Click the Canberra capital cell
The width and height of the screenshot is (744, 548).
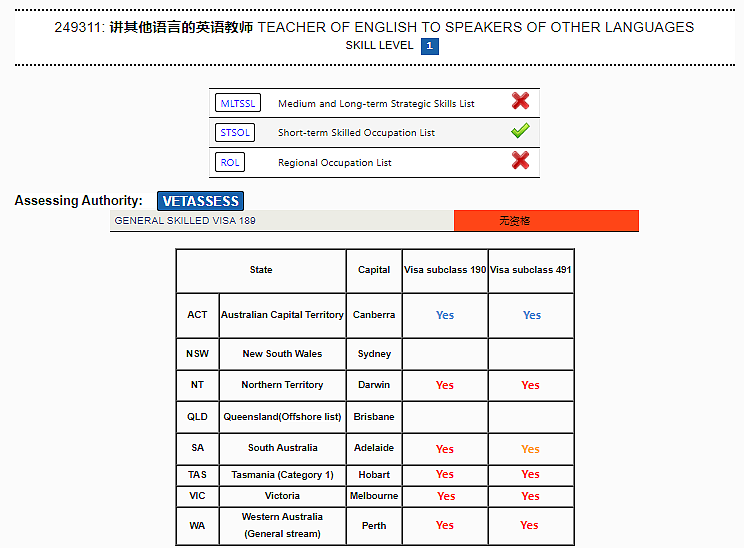[x=374, y=315]
